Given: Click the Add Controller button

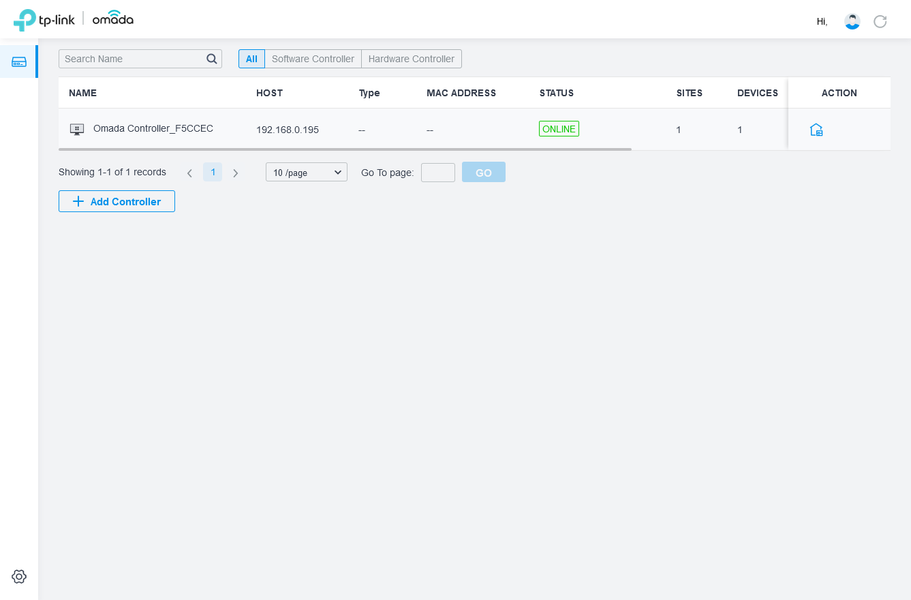Looking at the screenshot, I should click(x=117, y=202).
